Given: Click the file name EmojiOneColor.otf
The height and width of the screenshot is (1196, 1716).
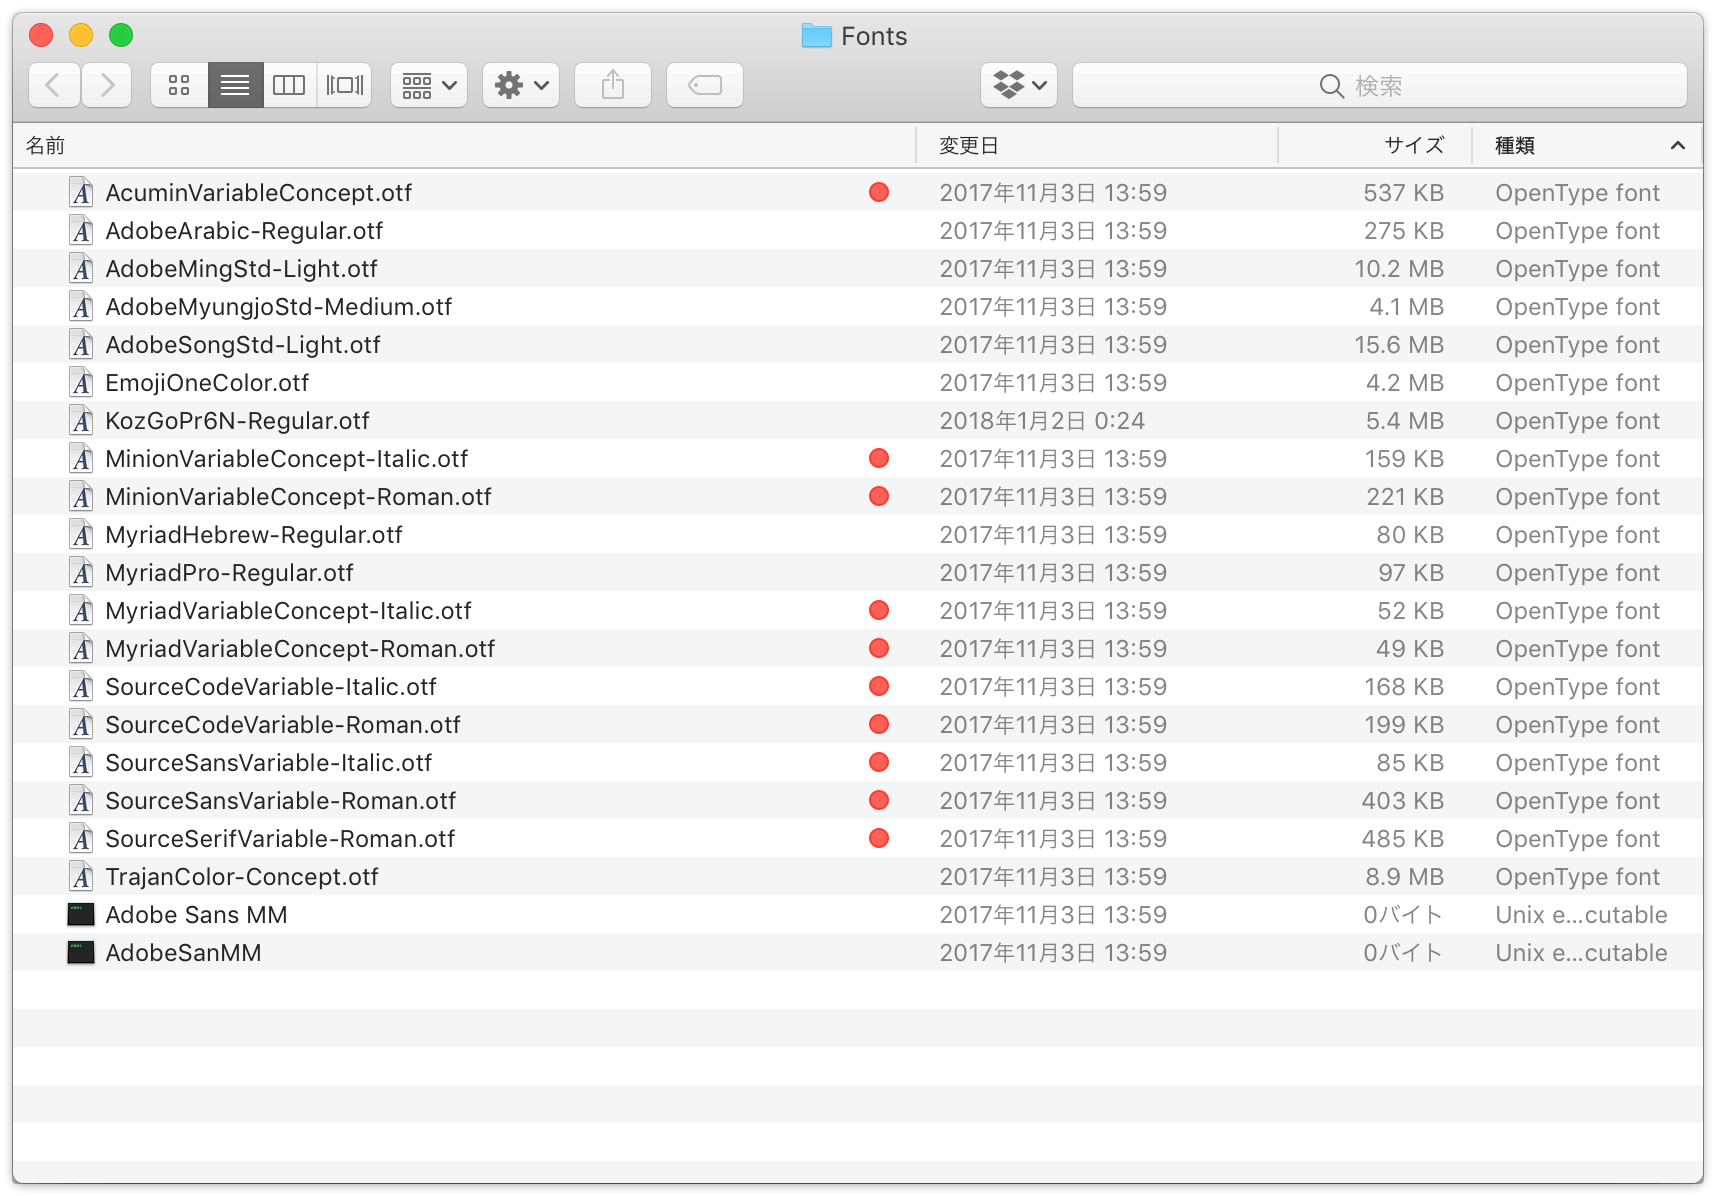Looking at the screenshot, I should (x=207, y=383).
